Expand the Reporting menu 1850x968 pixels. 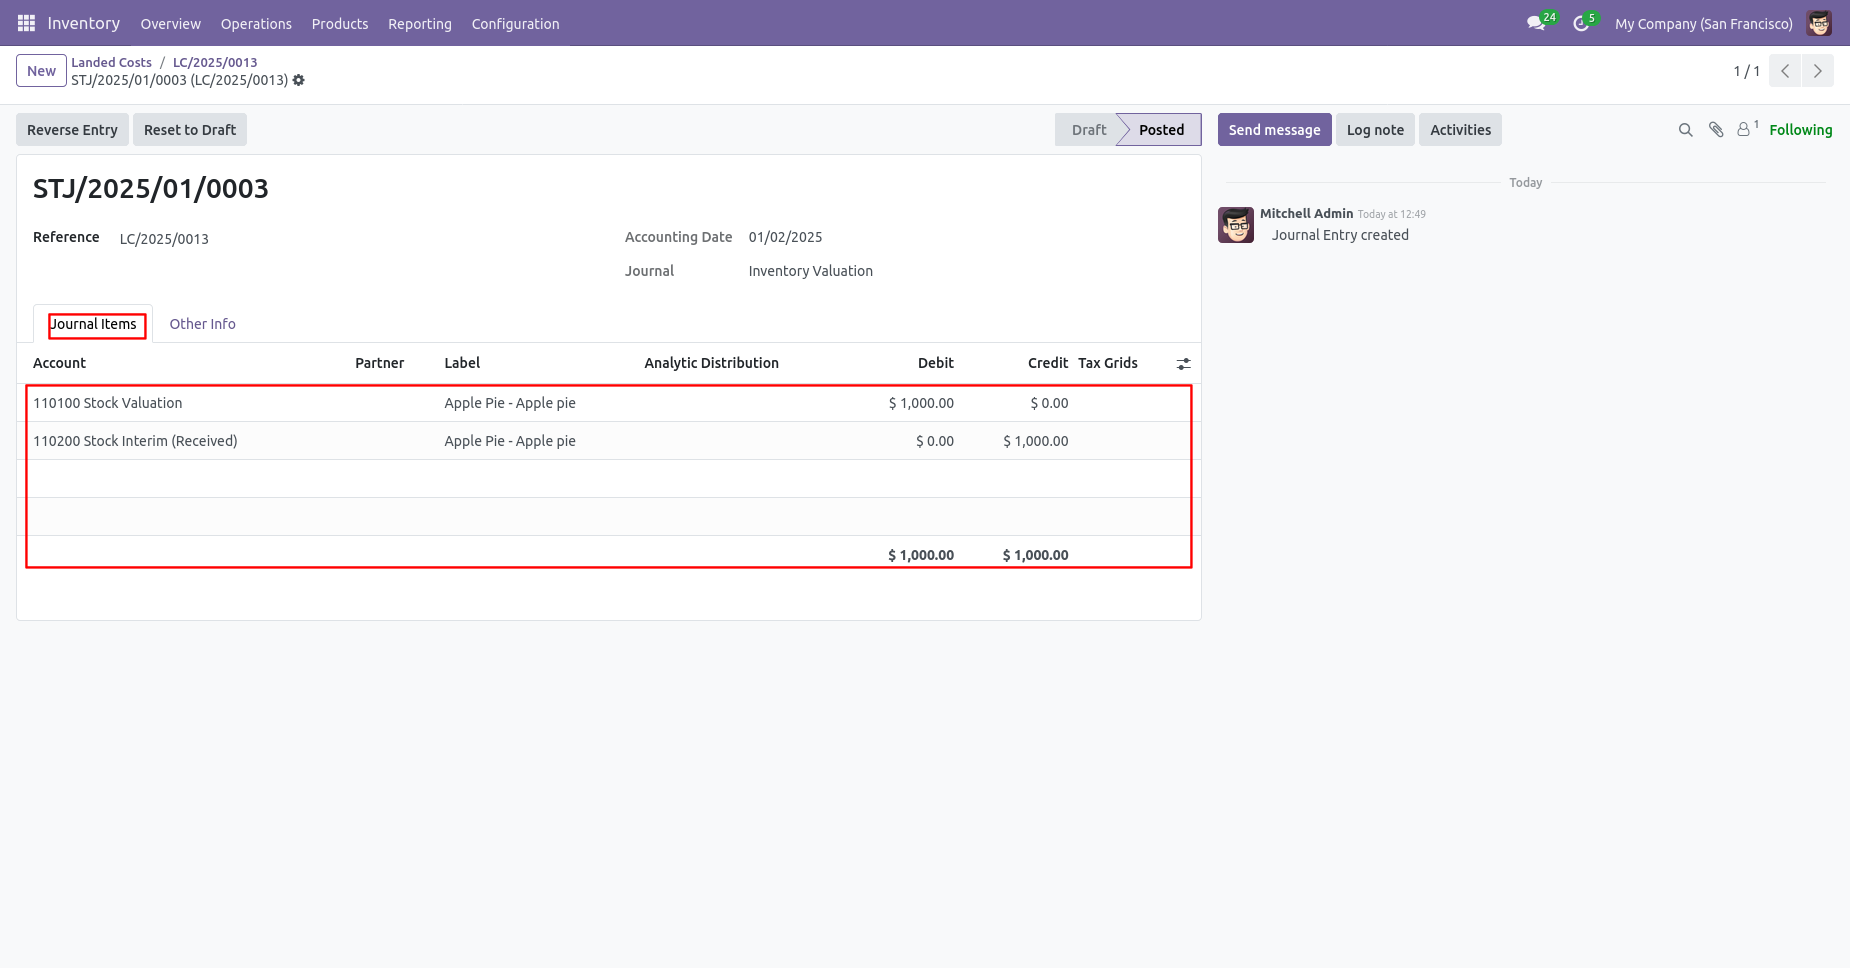[420, 24]
